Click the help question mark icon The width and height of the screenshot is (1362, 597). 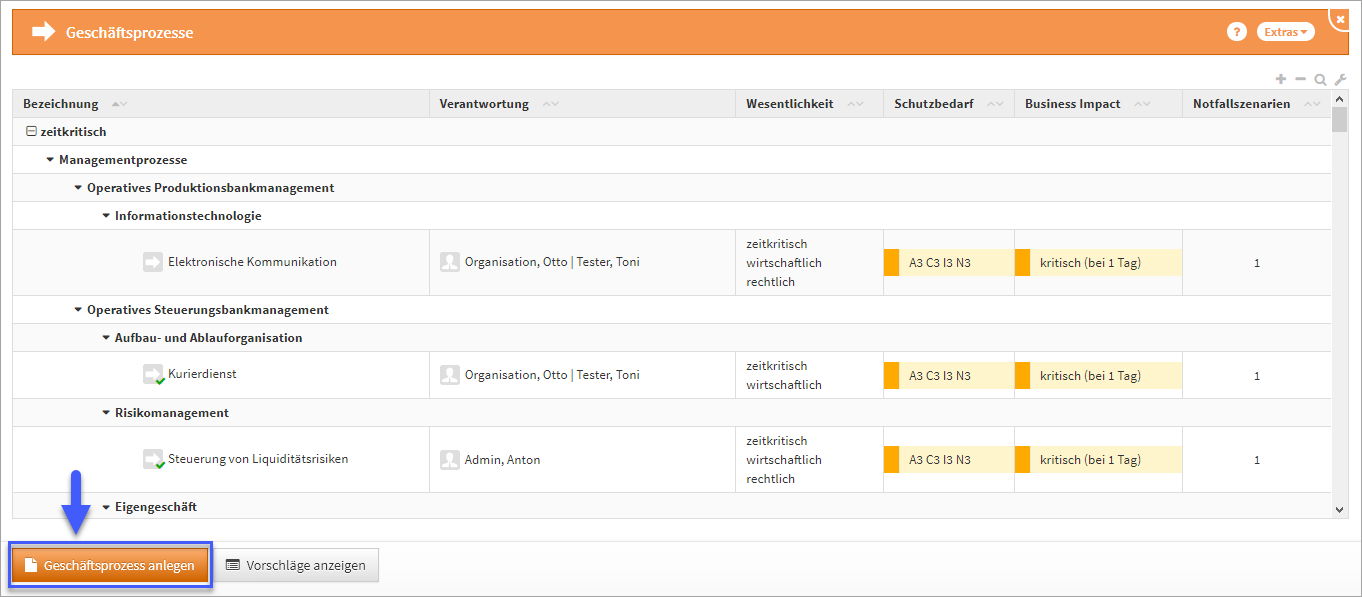(1236, 32)
